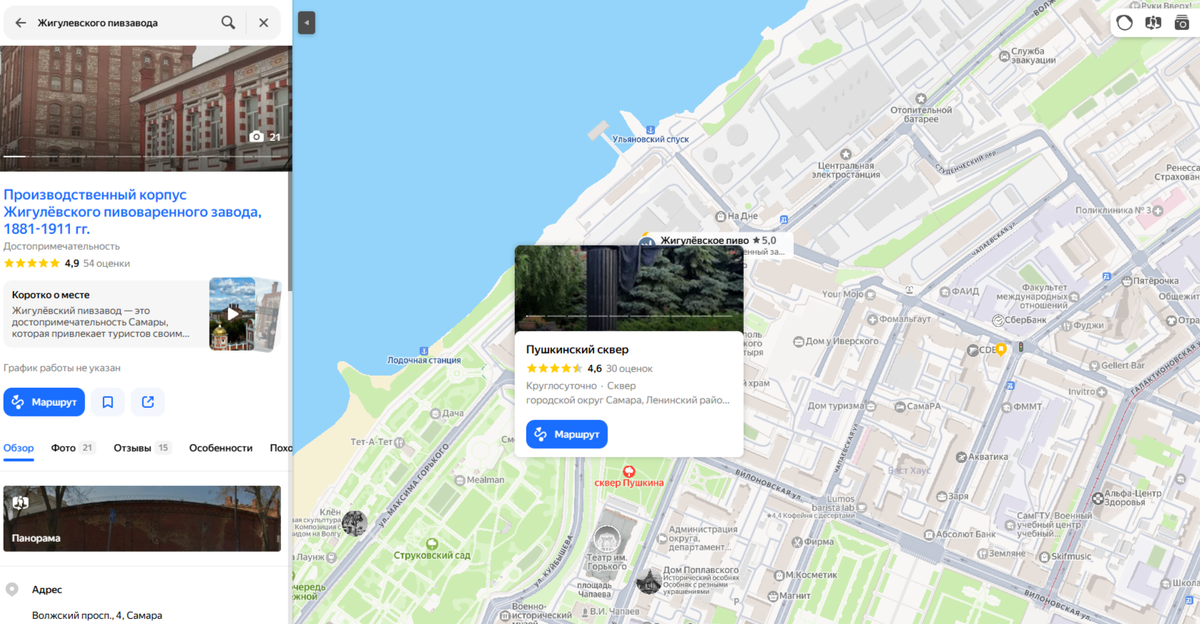The width and height of the screenshot is (1200, 624).
Task: Click the 'Акватика' map marker
Action: click(960, 456)
